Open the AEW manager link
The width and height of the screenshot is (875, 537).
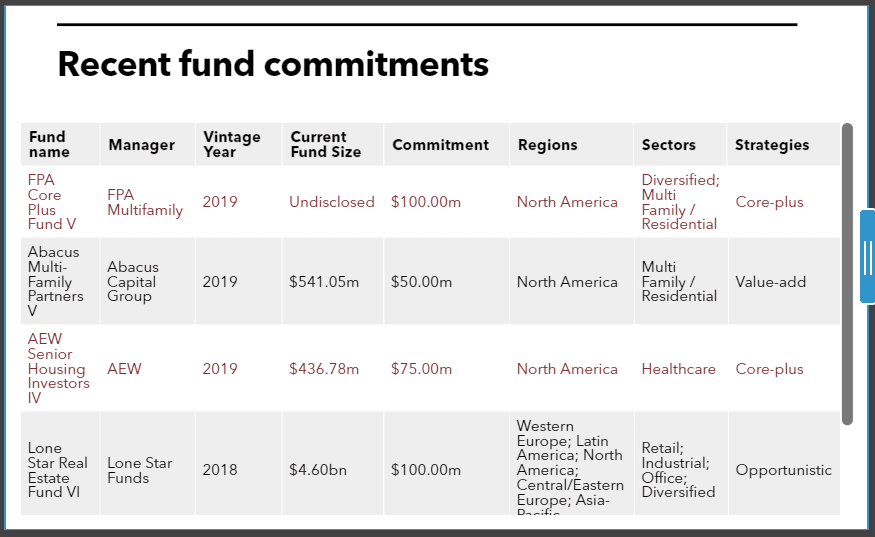[x=124, y=369]
